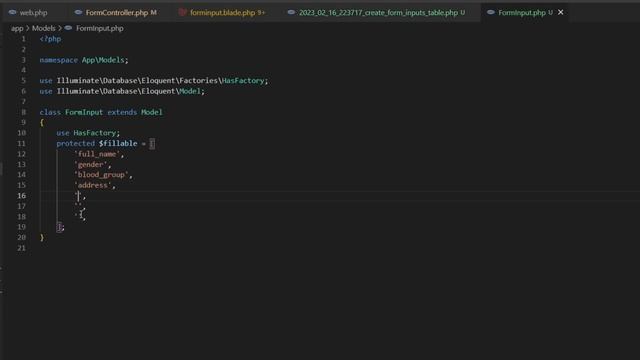Click the 'address' string on line 15
The height and width of the screenshot is (360, 640).
[x=93, y=185]
